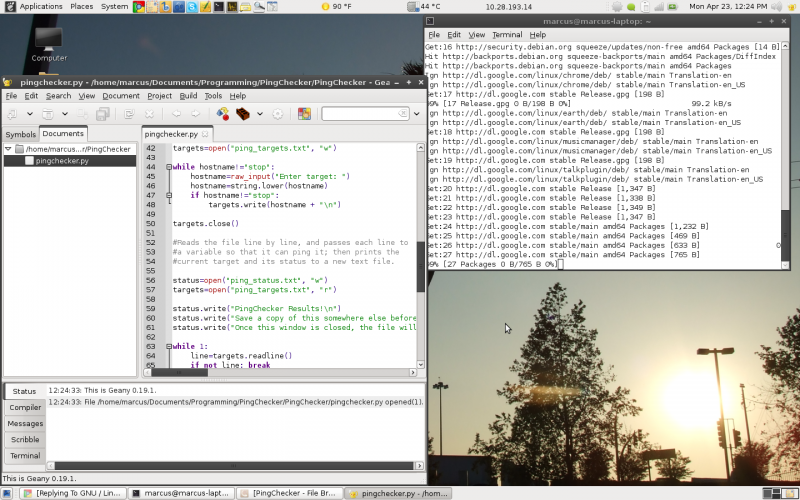Open the Geany Project menu
This screenshot has width=800, height=500.
click(x=159, y=96)
